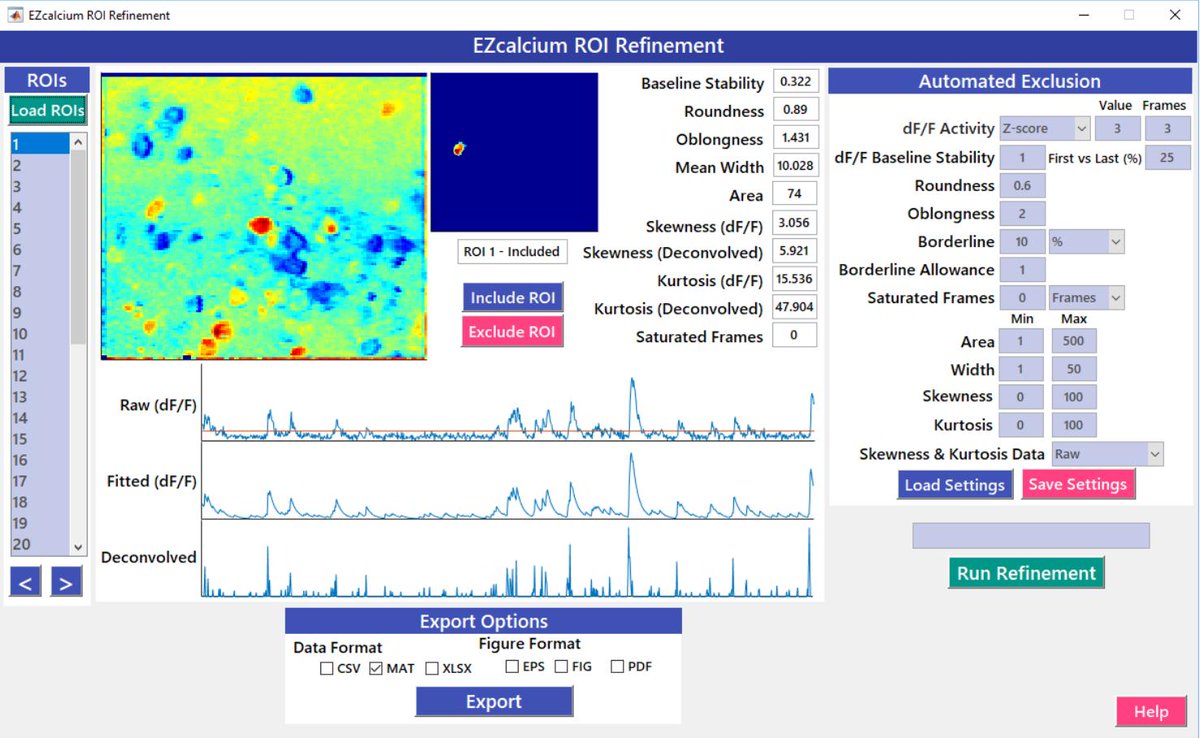Click the Borderline Allowance field
The height and width of the screenshot is (738, 1200).
[1023, 269]
